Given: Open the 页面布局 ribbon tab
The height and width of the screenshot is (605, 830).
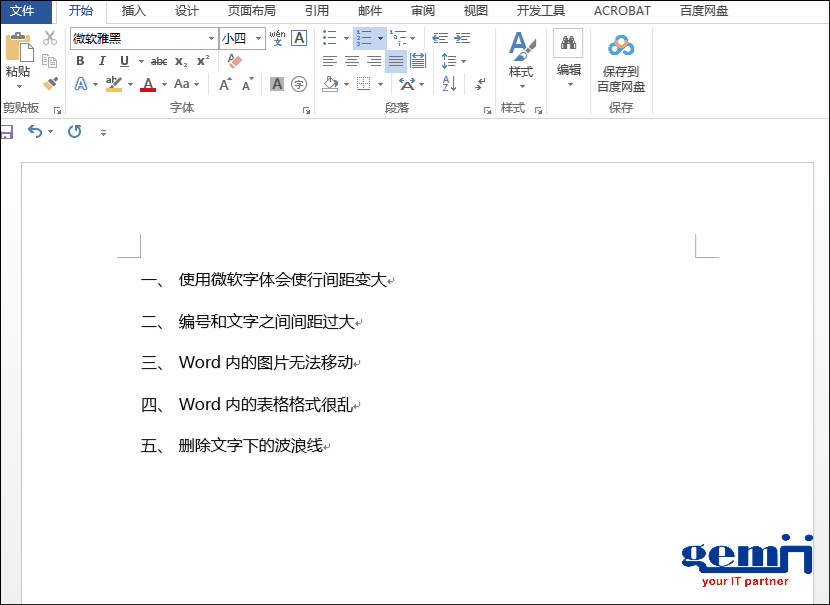Looking at the screenshot, I should [x=251, y=11].
